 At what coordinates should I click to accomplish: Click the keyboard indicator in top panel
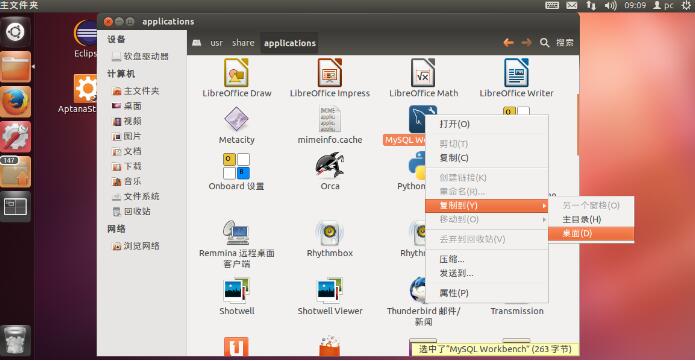click(x=552, y=5)
